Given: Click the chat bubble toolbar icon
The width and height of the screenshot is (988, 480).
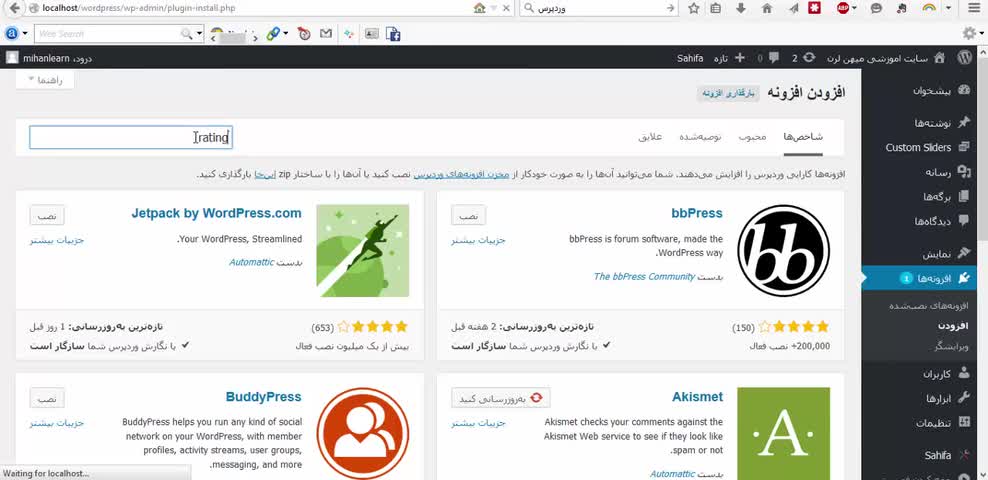Looking at the screenshot, I should click(x=876, y=8).
